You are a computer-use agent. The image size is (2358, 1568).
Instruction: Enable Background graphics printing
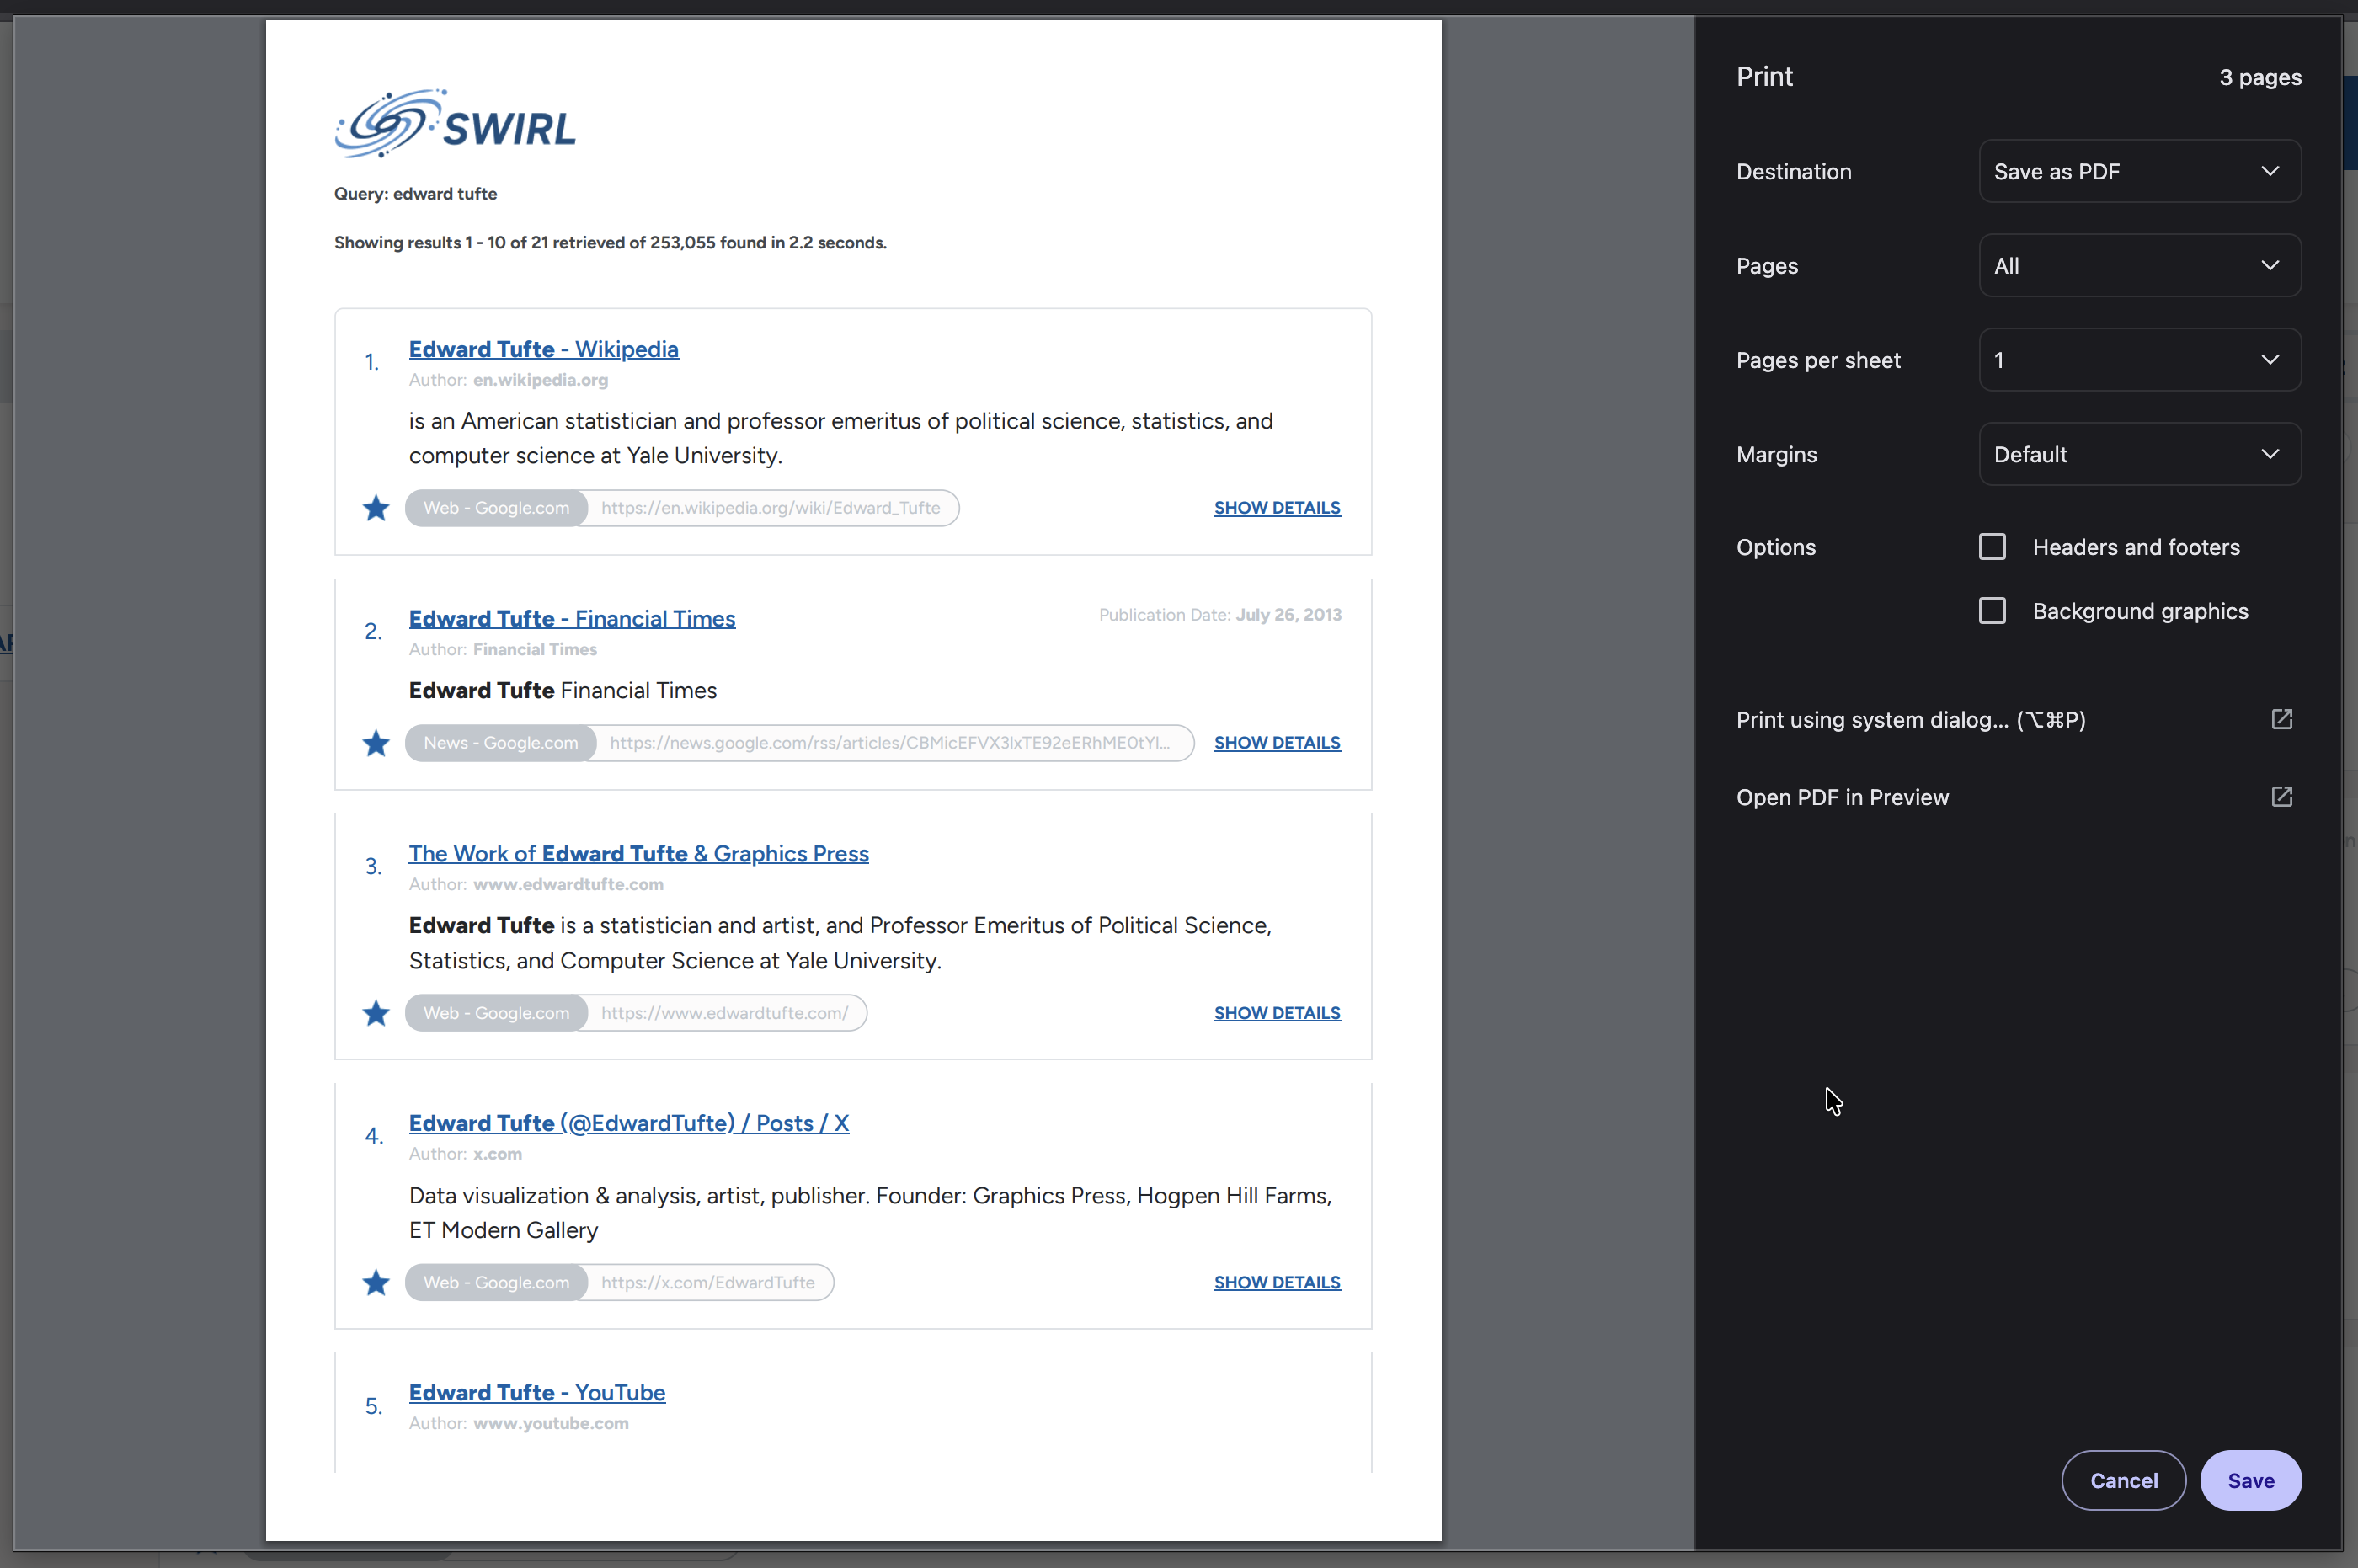click(x=1990, y=610)
